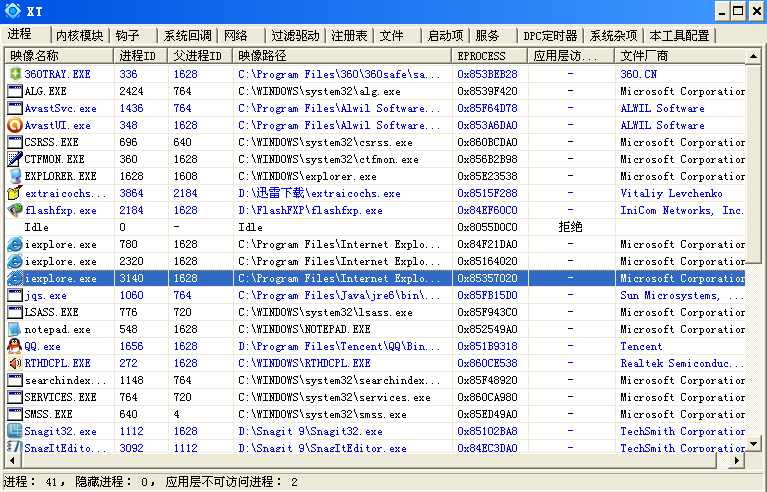Click the EXPLORER.EXE computer icon
Image resolution: width=767 pixels, height=492 pixels.
click(x=15, y=176)
